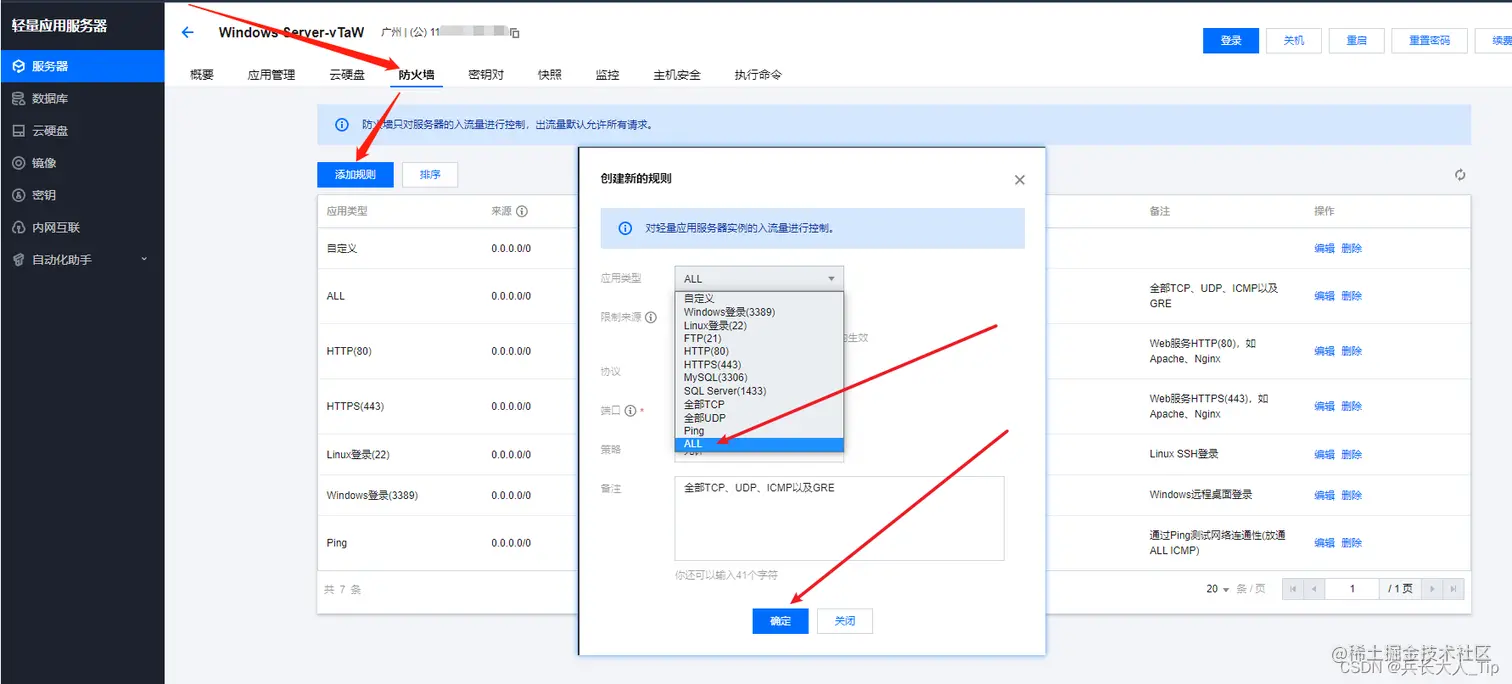
Task: Click 确定 to confirm the new rule
Action: 780,620
